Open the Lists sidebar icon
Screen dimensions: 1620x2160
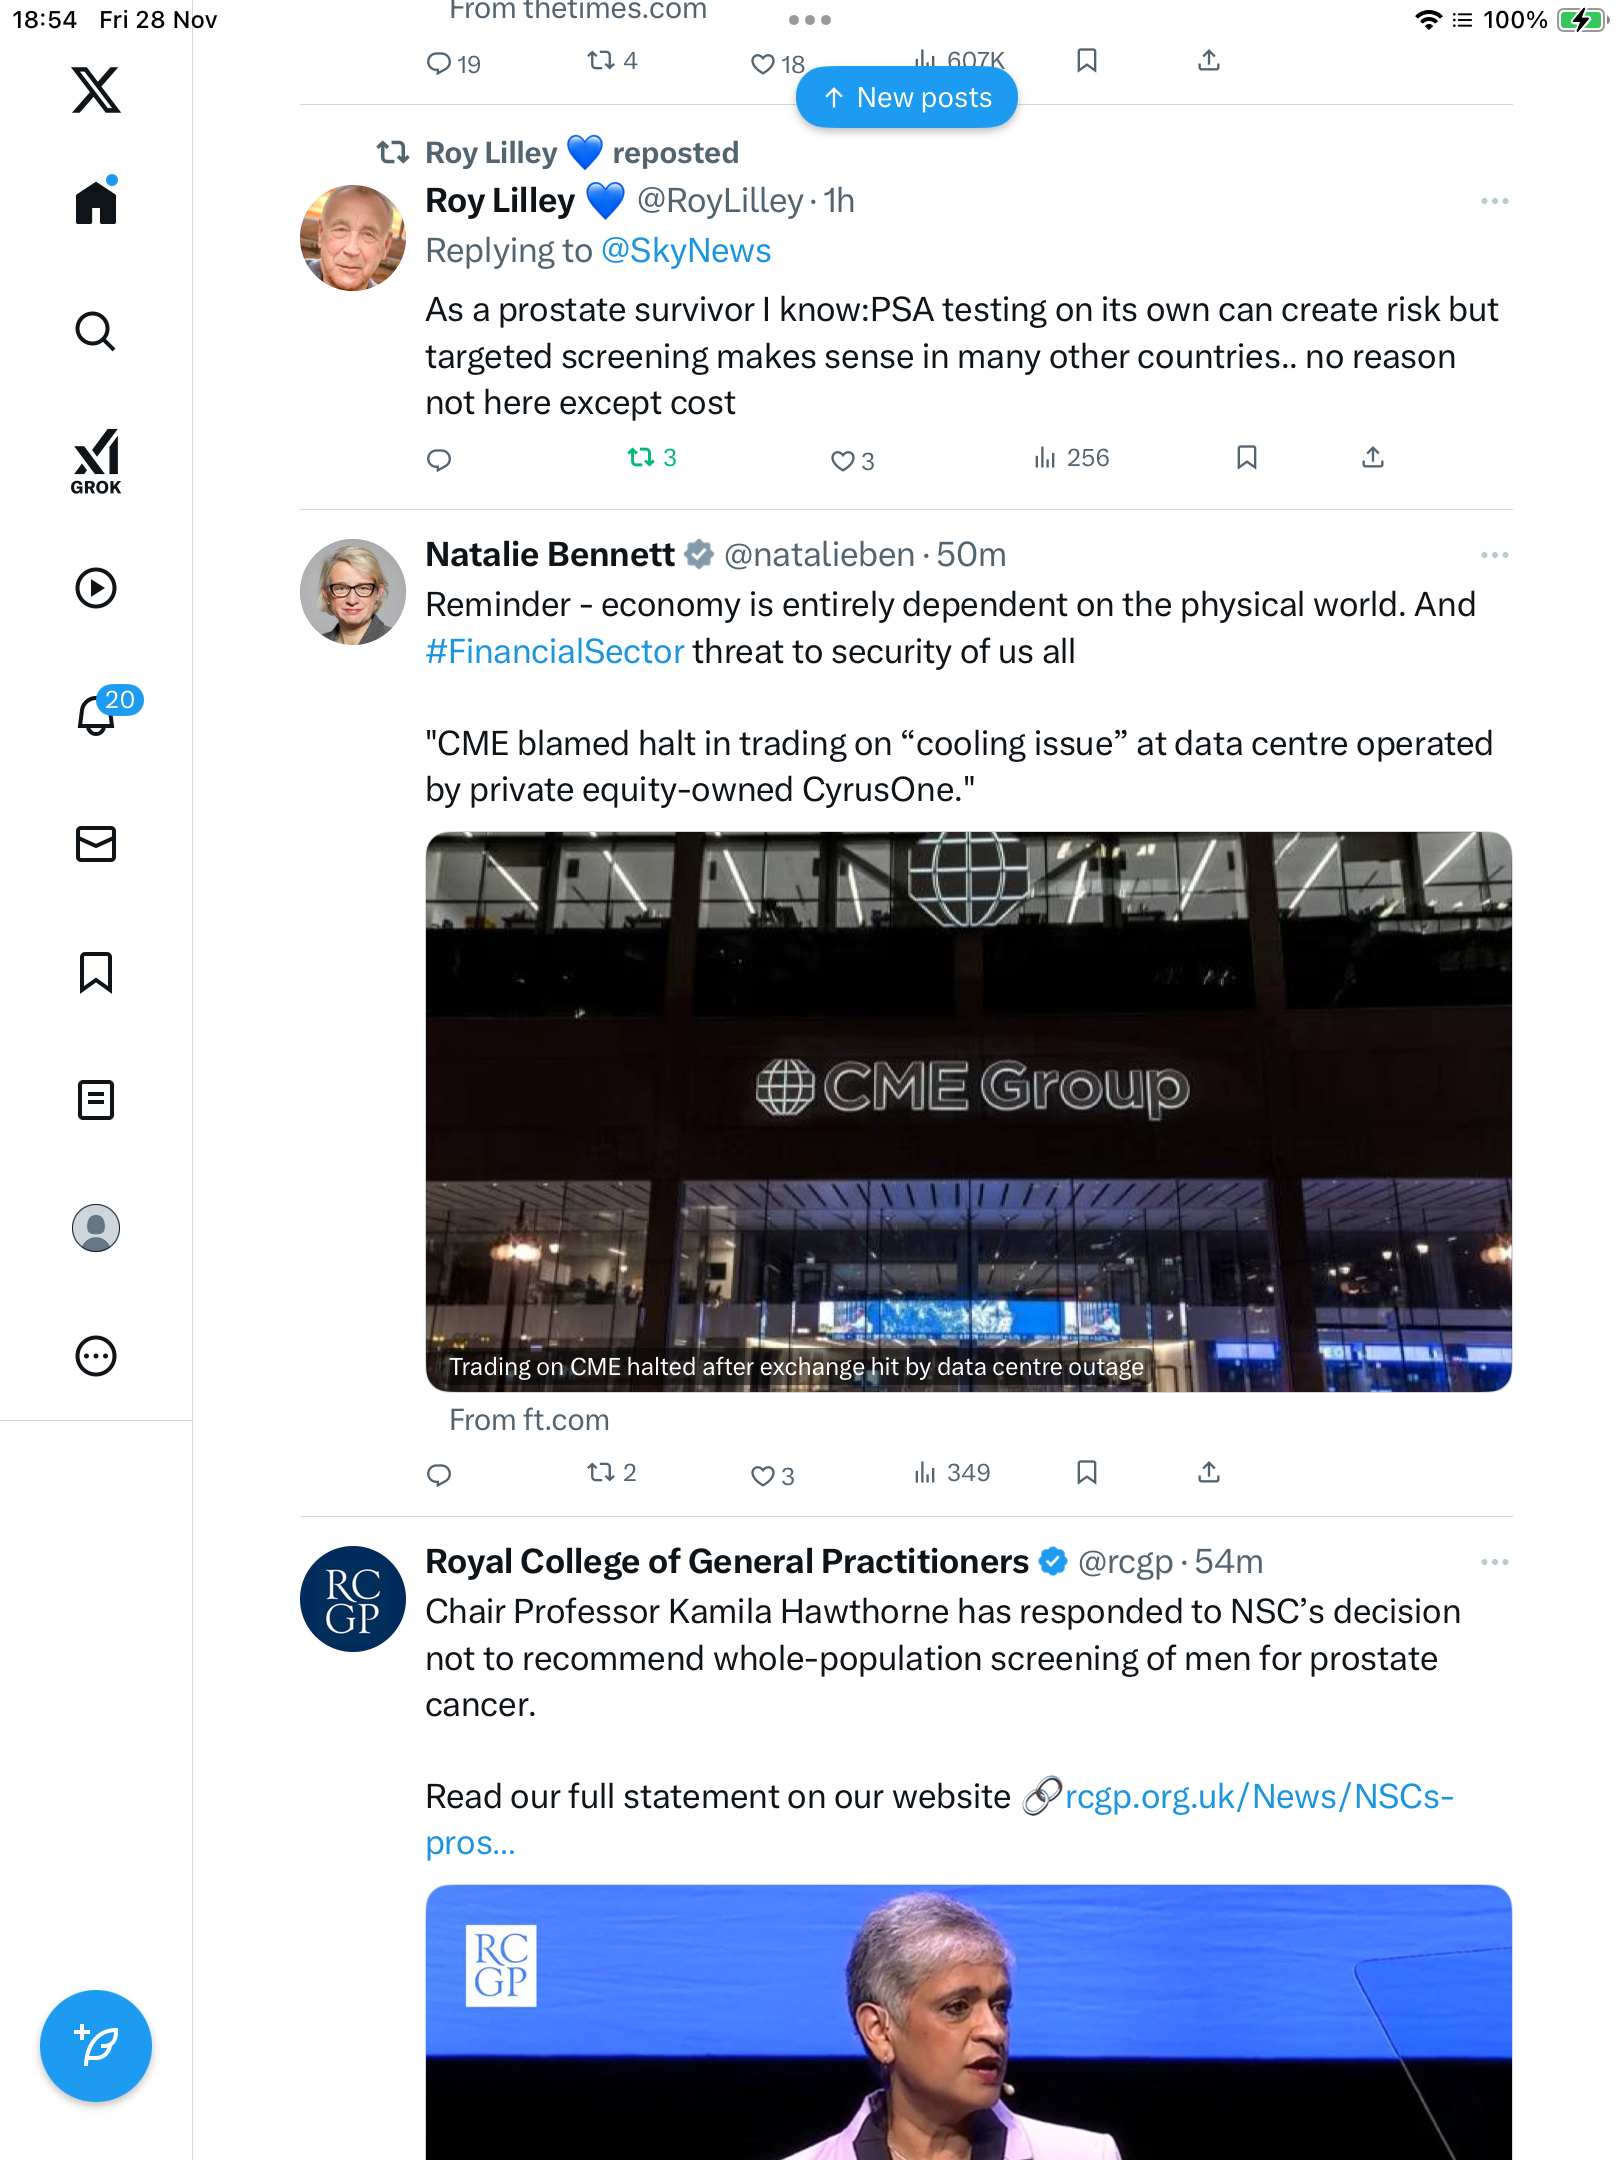pos(96,1100)
